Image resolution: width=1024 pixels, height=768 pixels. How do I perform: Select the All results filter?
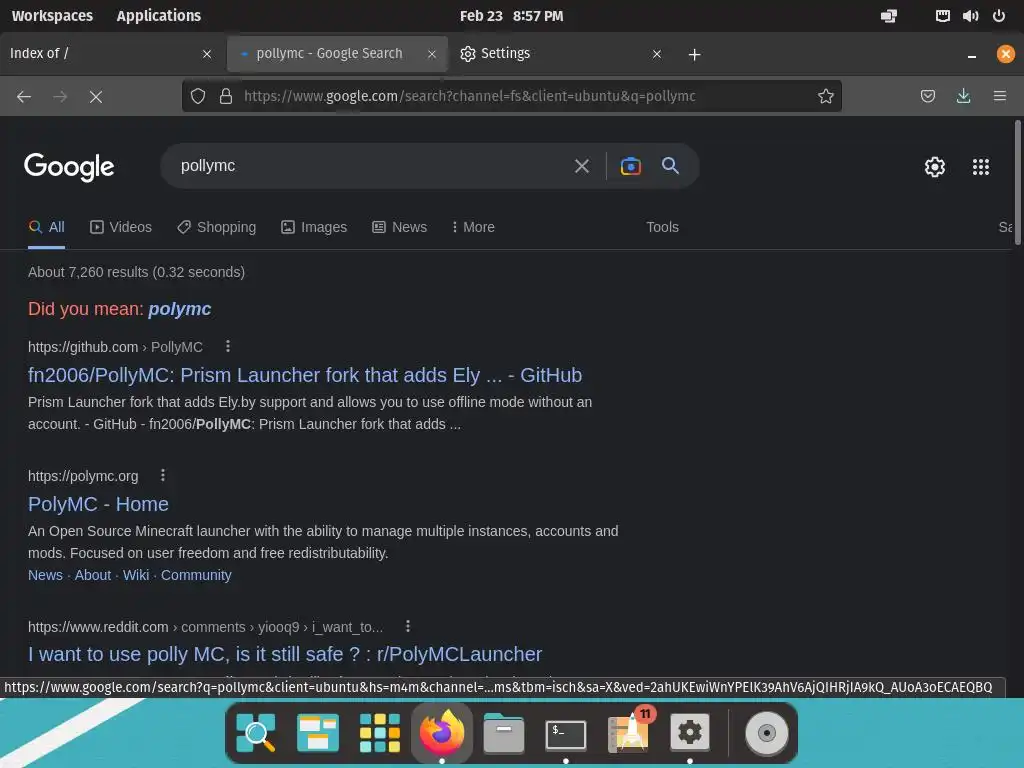click(46, 227)
